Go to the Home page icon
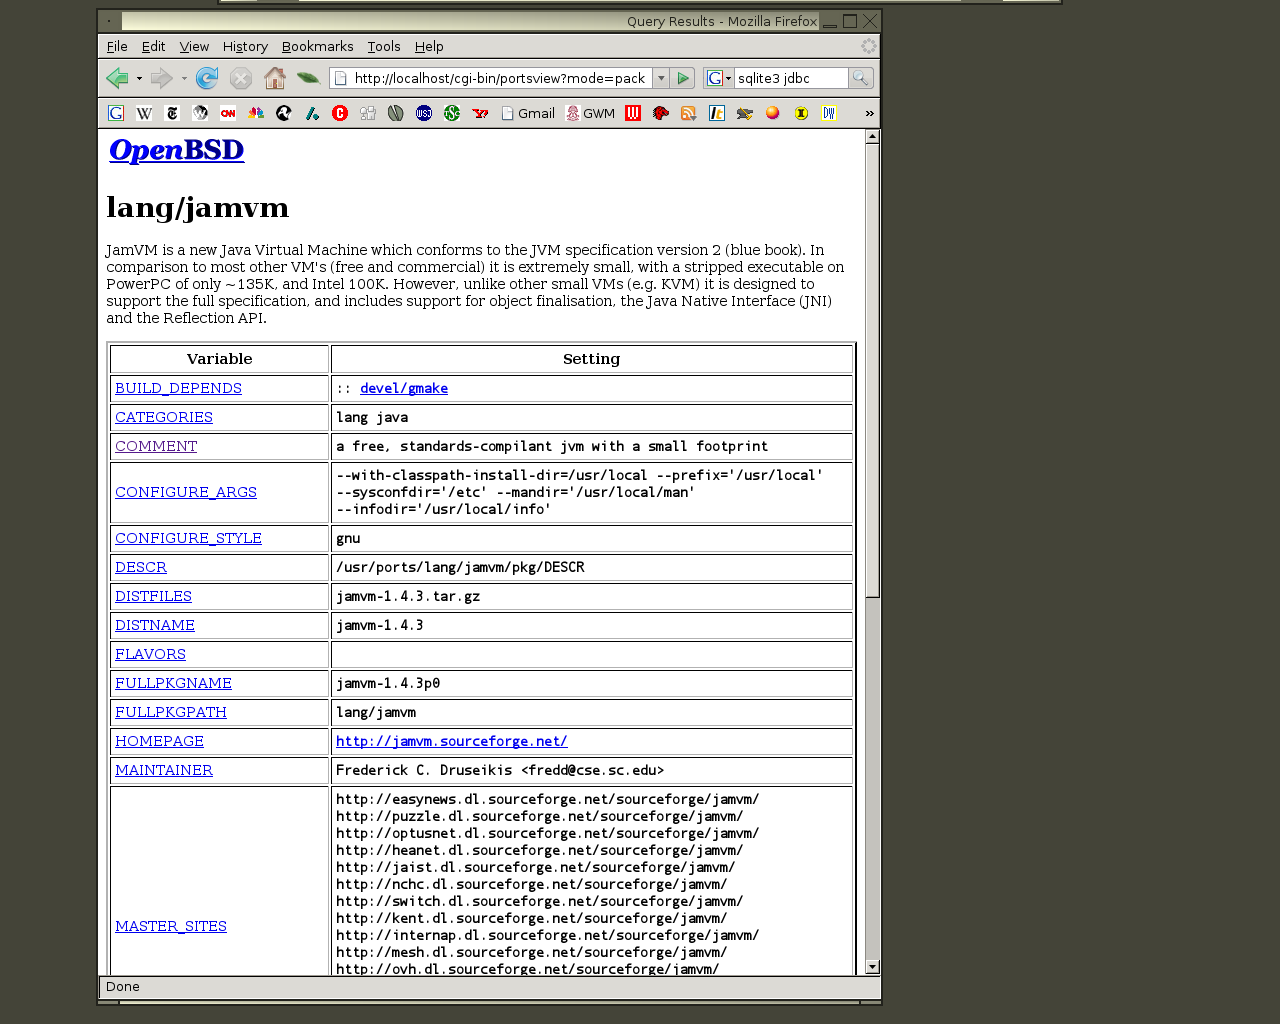Image resolution: width=1280 pixels, height=1024 pixels. (x=275, y=78)
